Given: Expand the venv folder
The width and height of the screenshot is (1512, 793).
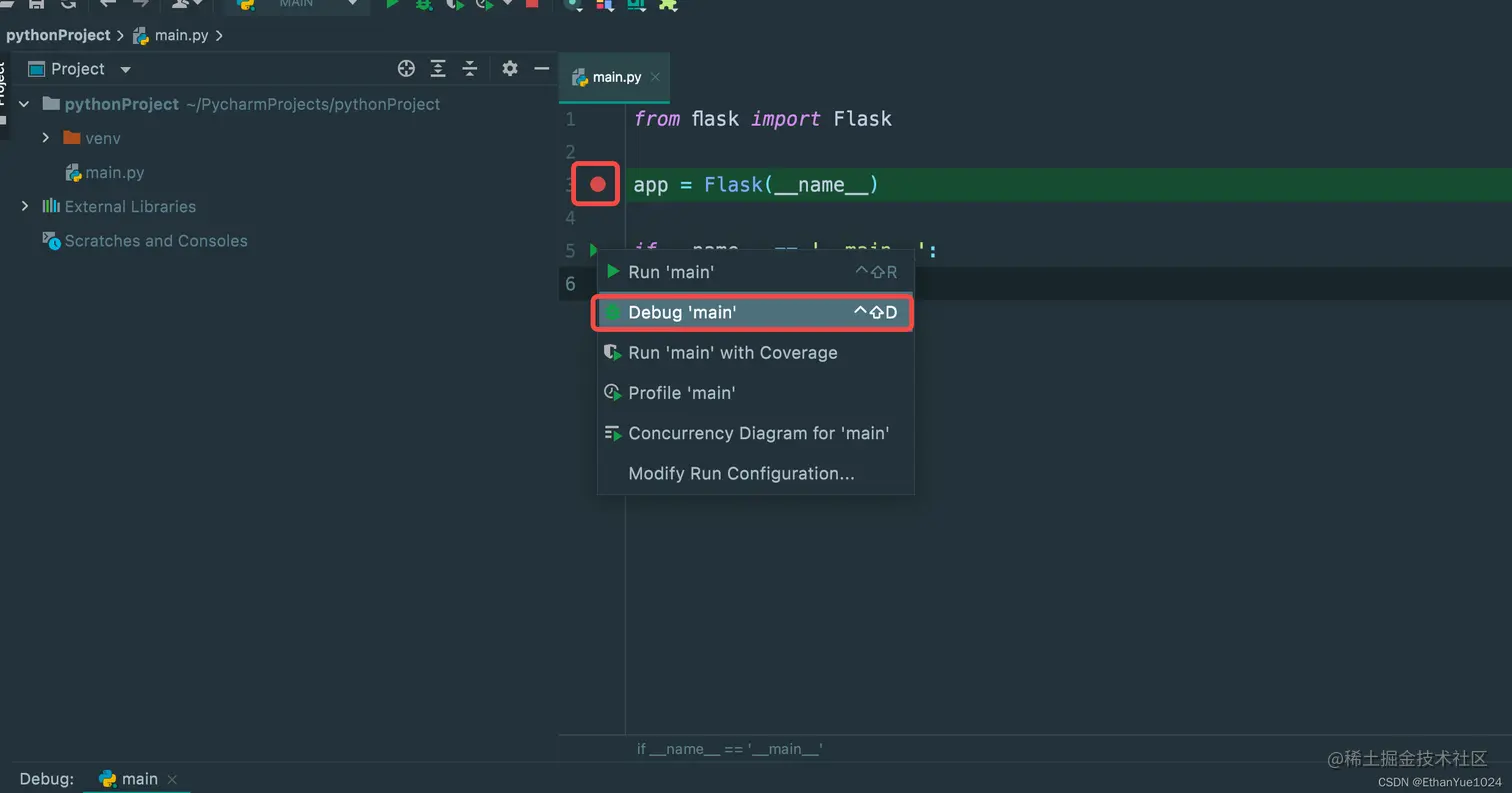Looking at the screenshot, I should point(46,138).
